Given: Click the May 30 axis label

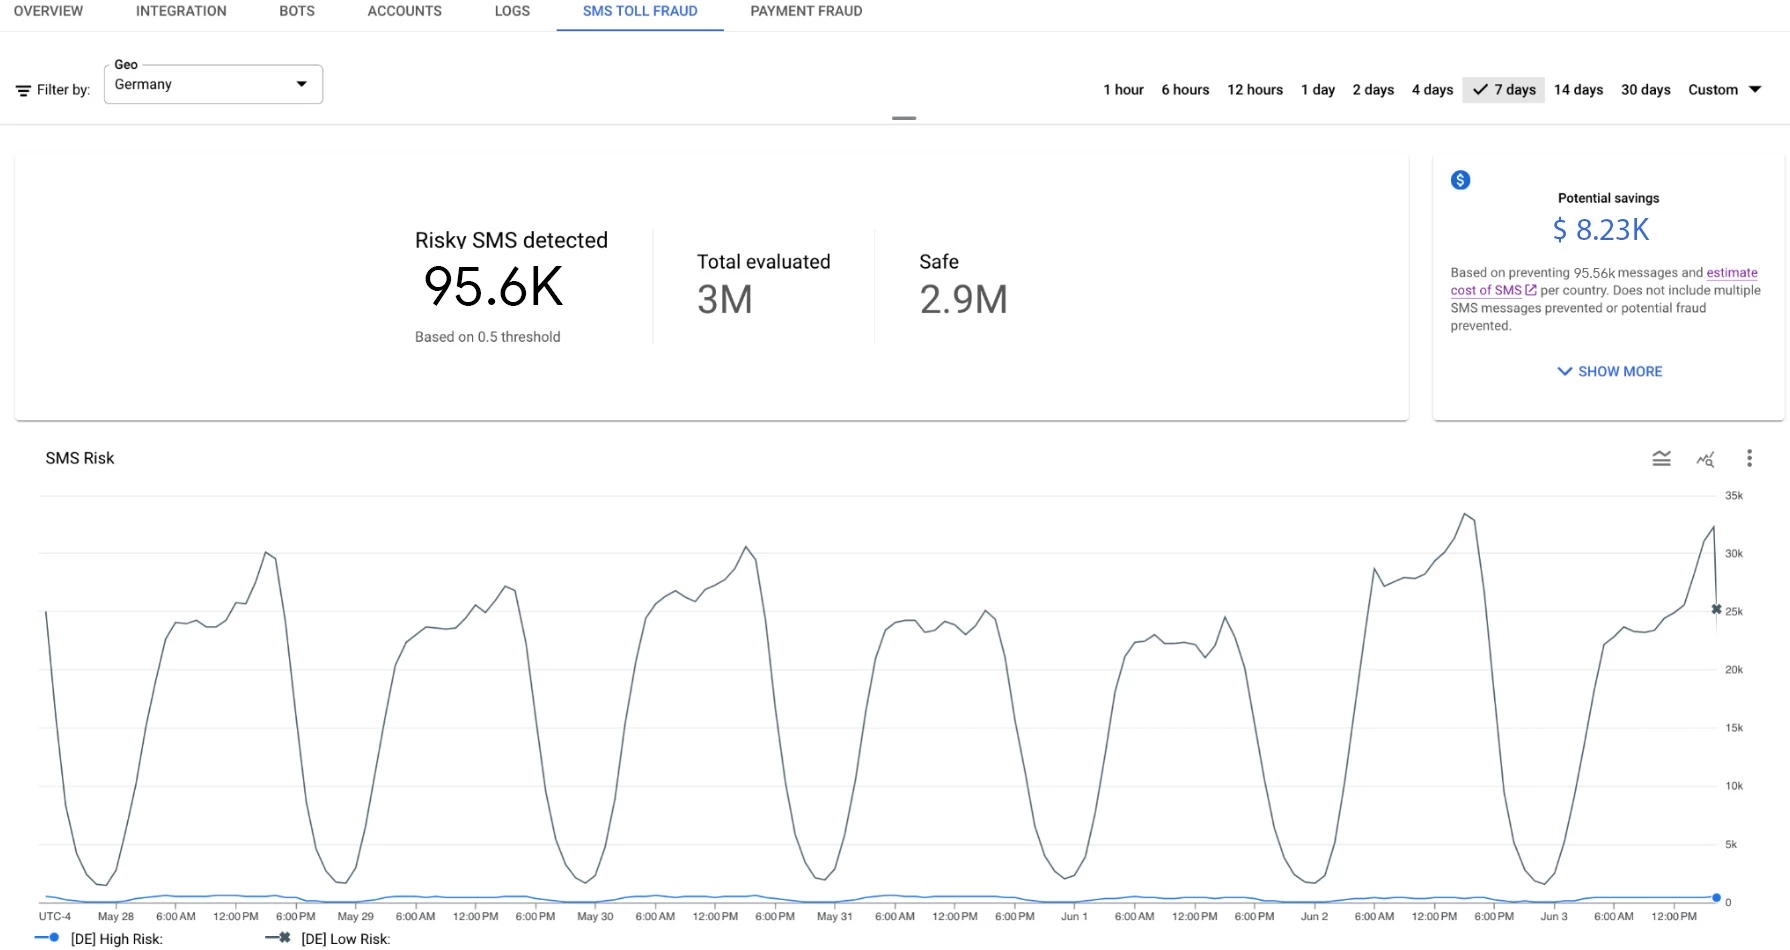Looking at the screenshot, I should coord(595,916).
